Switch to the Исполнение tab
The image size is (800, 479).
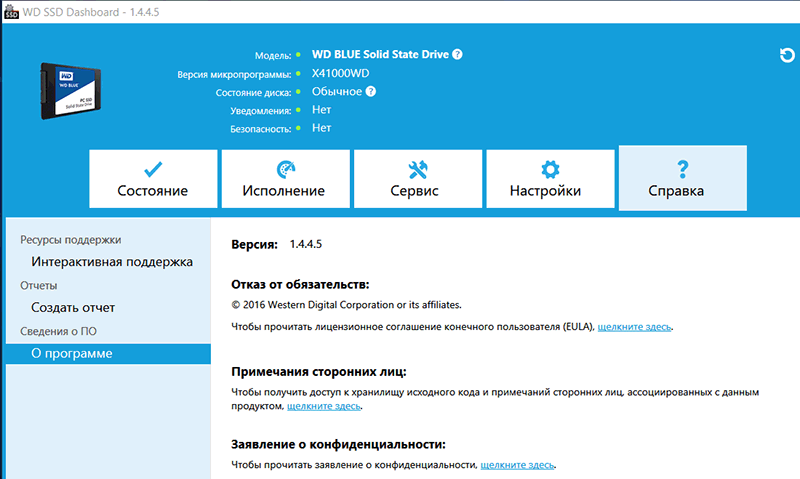point(286,179)
